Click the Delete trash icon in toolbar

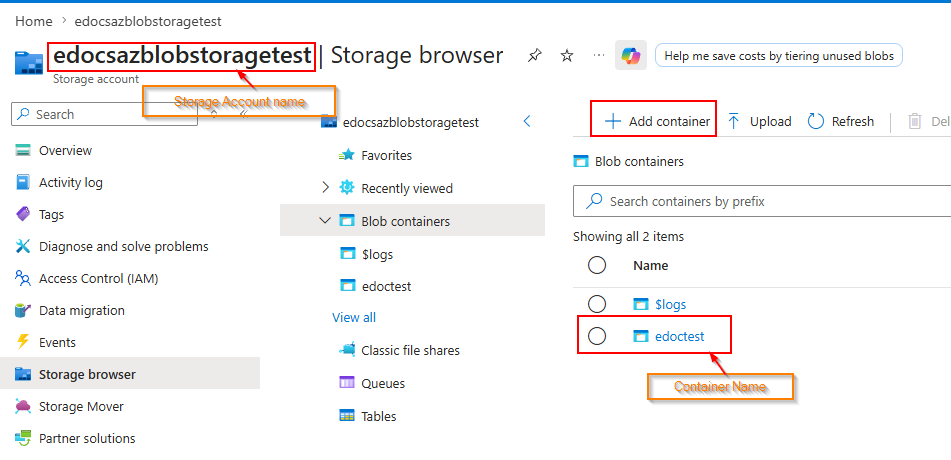click(914, 121)
